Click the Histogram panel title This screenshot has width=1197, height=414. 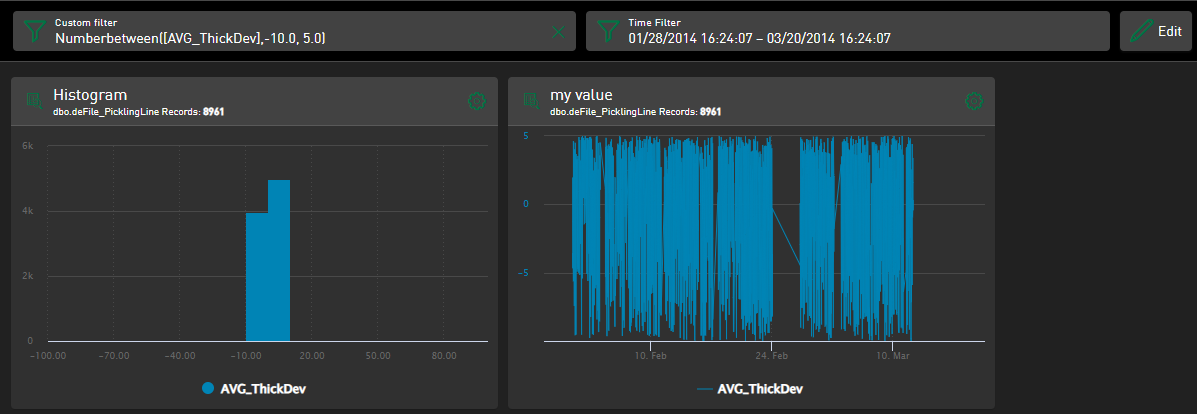[90, 94]
